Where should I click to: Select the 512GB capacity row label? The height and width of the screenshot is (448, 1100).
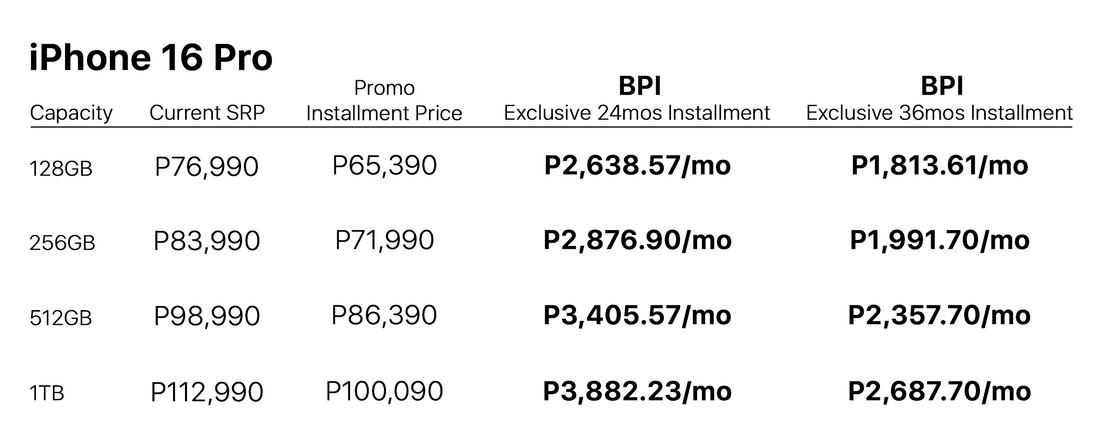tap(61, 318)
